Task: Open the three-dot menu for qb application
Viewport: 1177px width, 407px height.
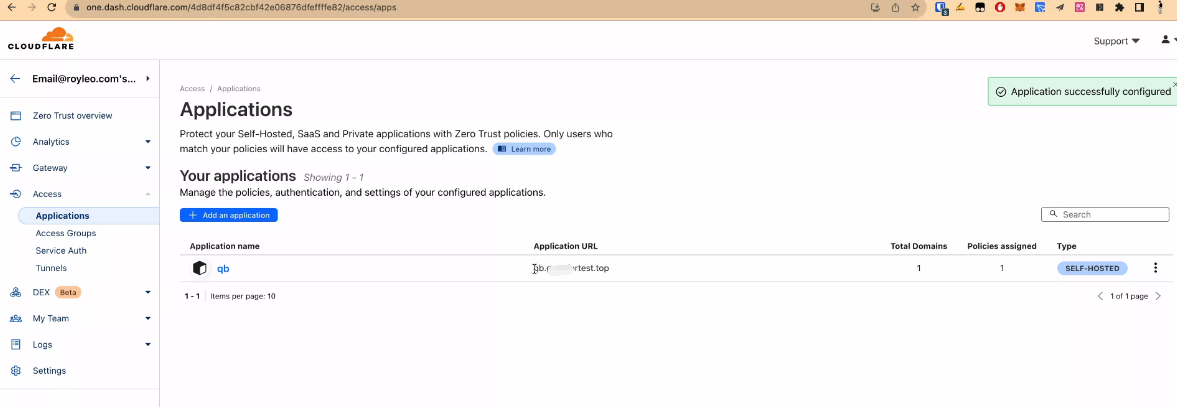Action: (x=1155, y=268)
